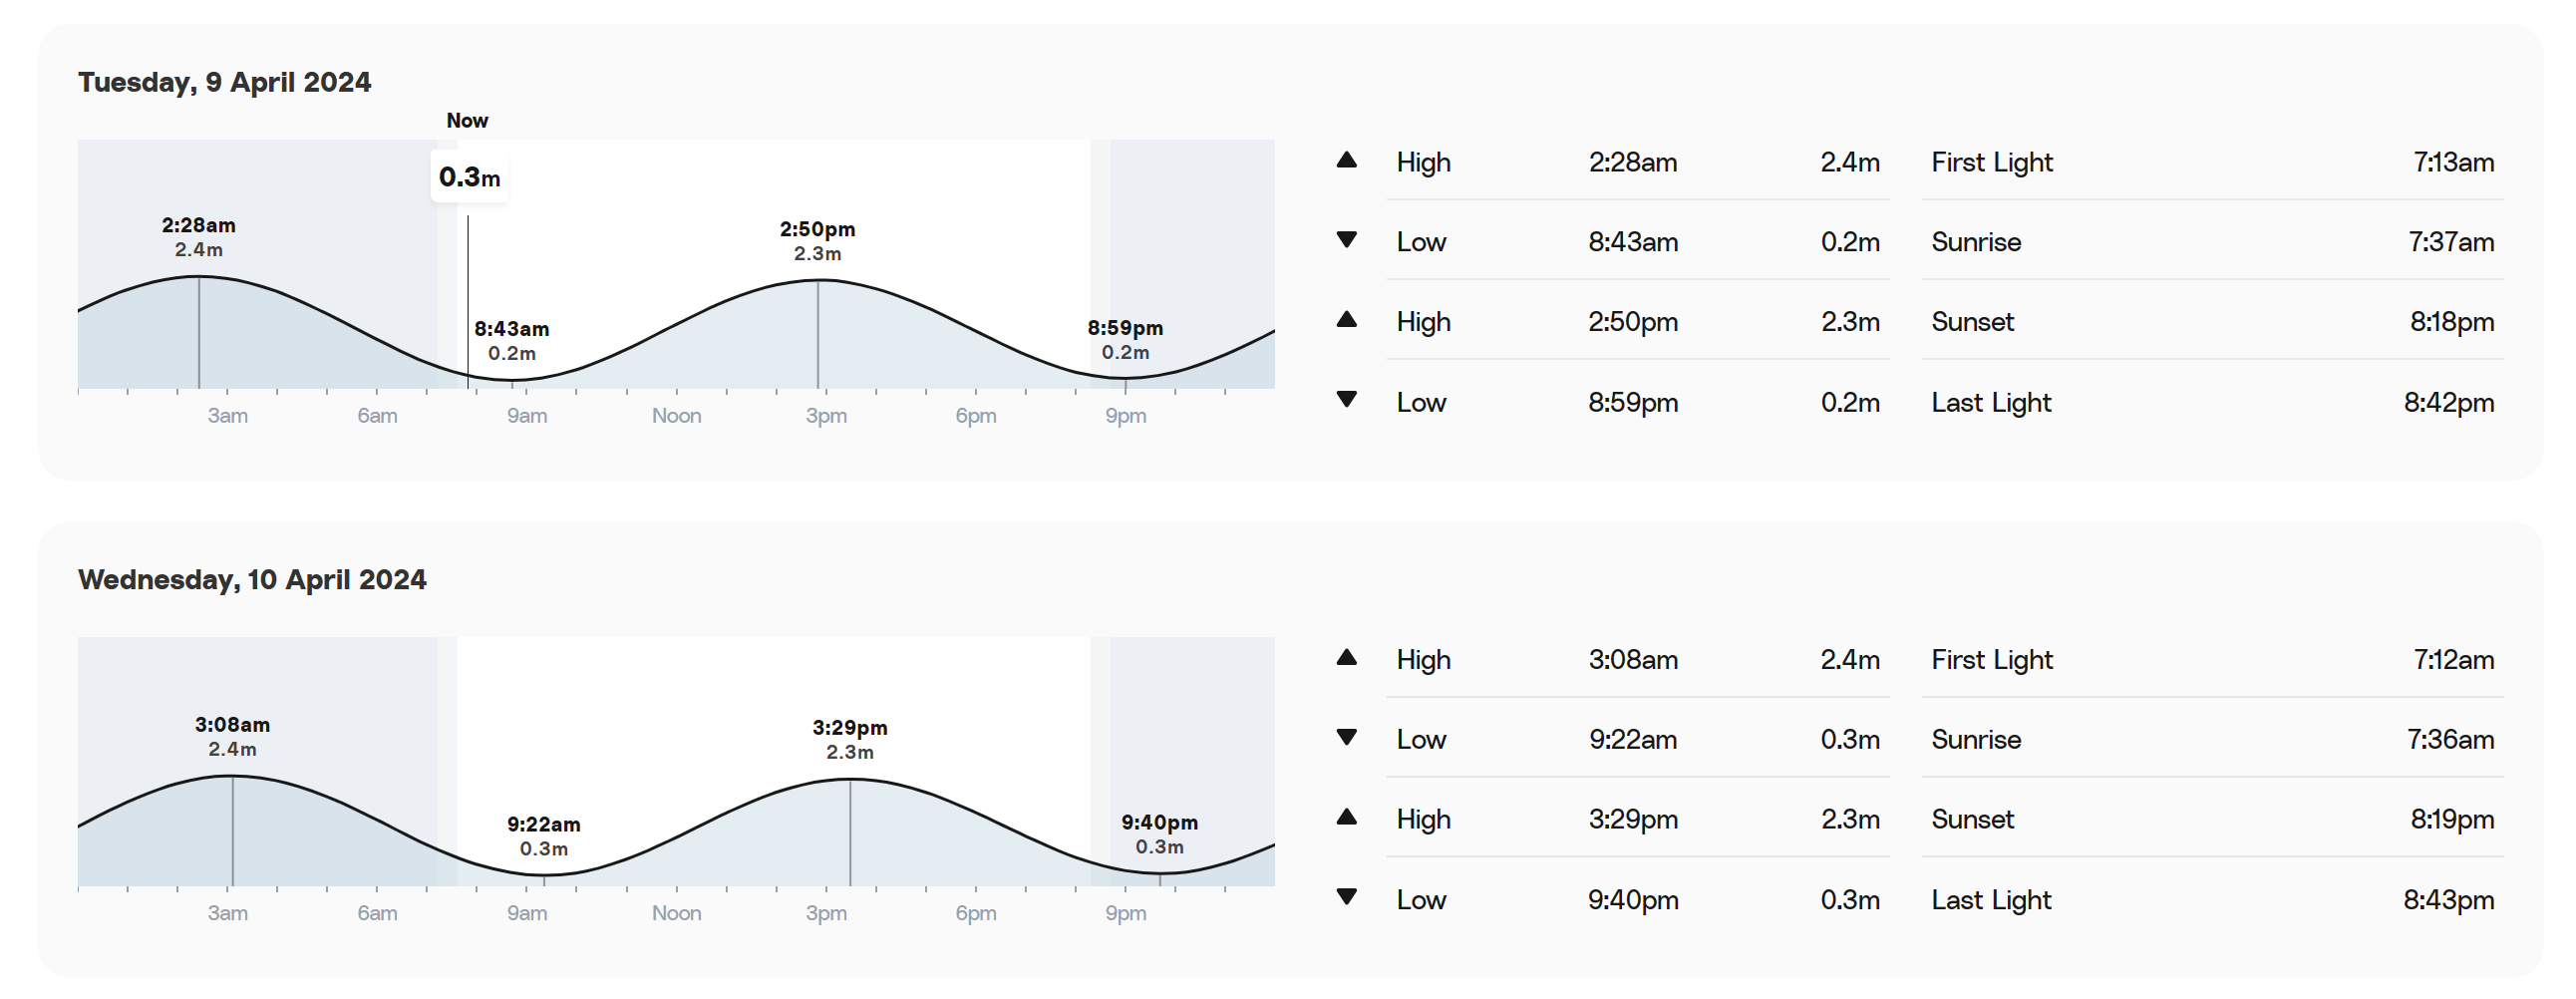
Task: Click the 9:22am 0.3m low tide label
Action: 544,836
